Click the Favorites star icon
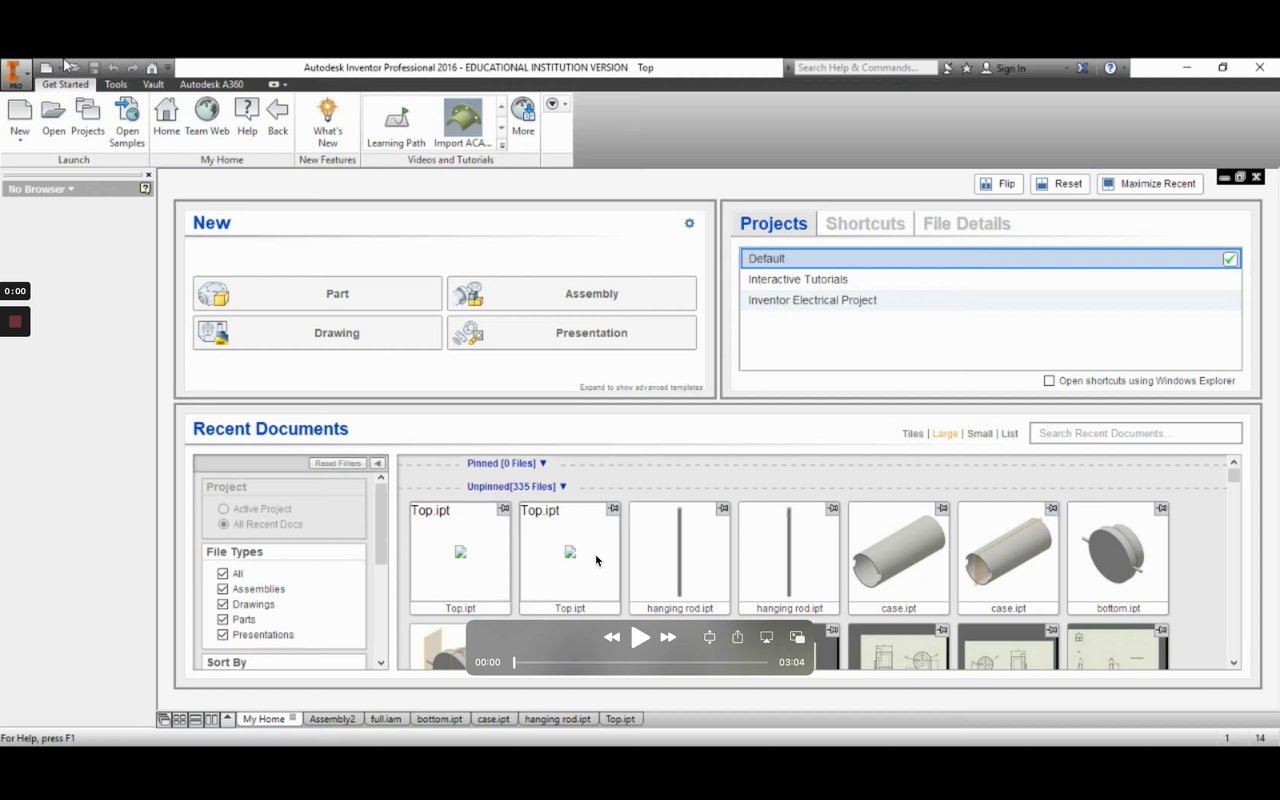The width and height of the screenshot is (1280, 800). point(966,68)
